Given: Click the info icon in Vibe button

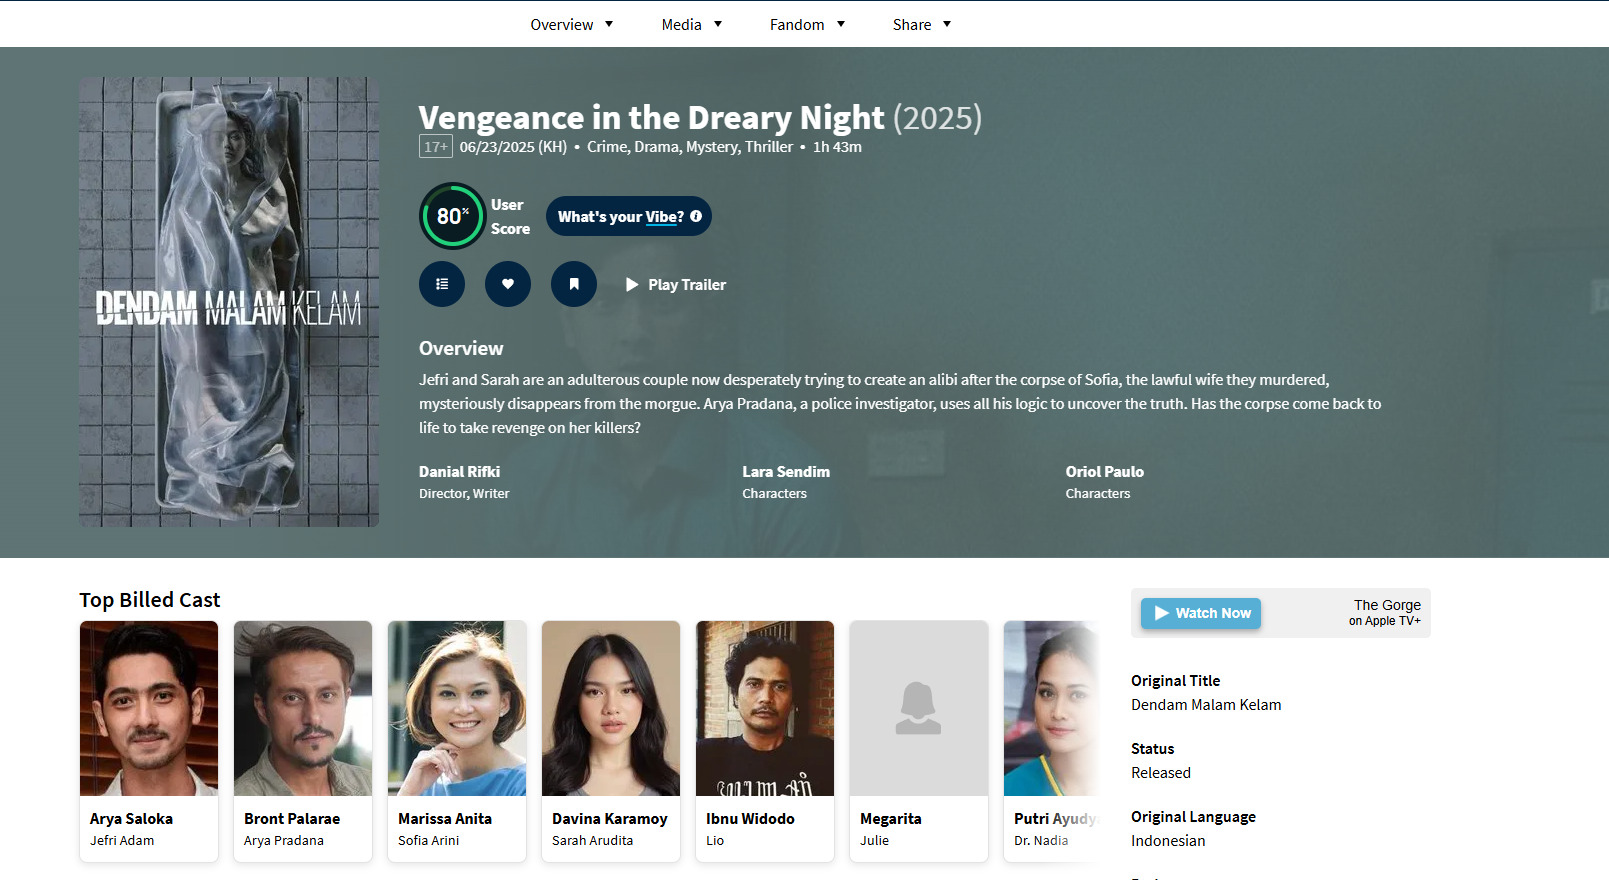Looking at the screenshot, I should (x=696, y=216).
